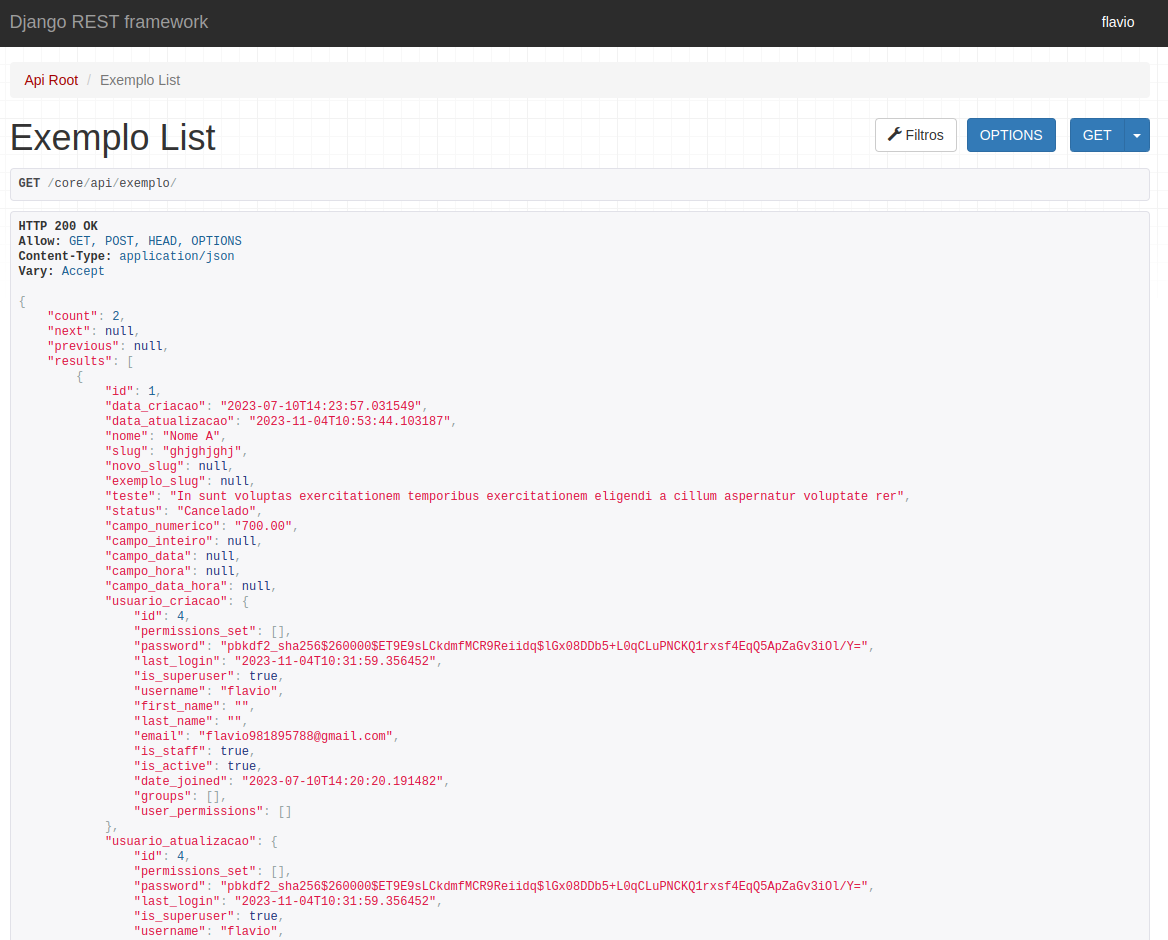Click the "campo_data" key
The width and height of the screenshot is (1168, 940).
147,556
